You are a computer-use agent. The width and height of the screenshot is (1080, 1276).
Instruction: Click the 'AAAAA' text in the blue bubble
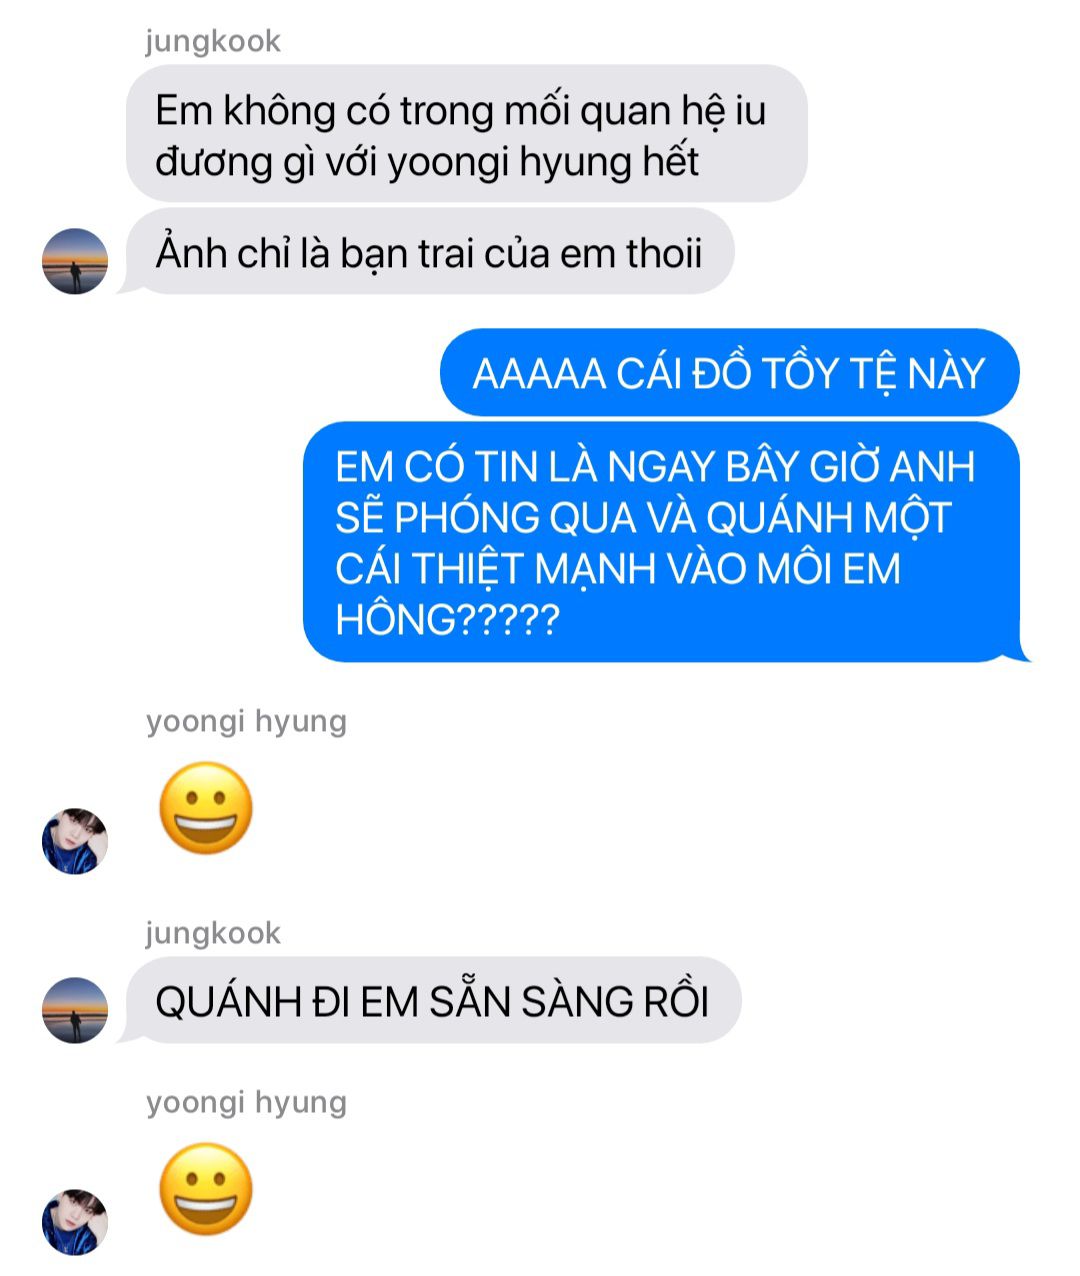[x=539, y=374]
